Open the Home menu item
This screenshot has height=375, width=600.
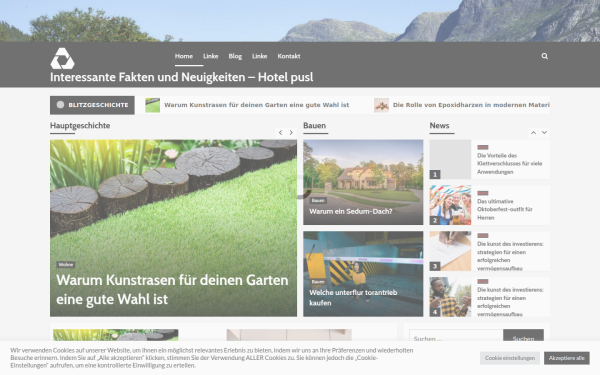click(184, 56)
